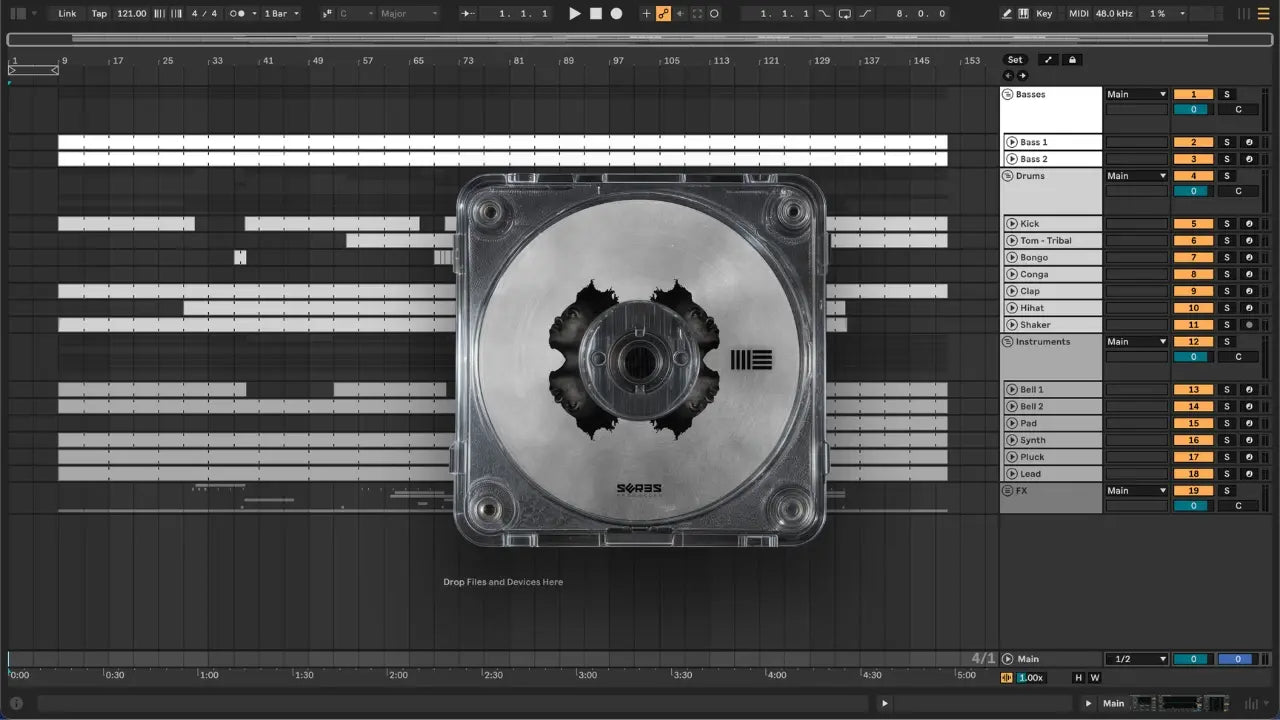Toggle the Draw Mode pencil icon

(1007, 14)
